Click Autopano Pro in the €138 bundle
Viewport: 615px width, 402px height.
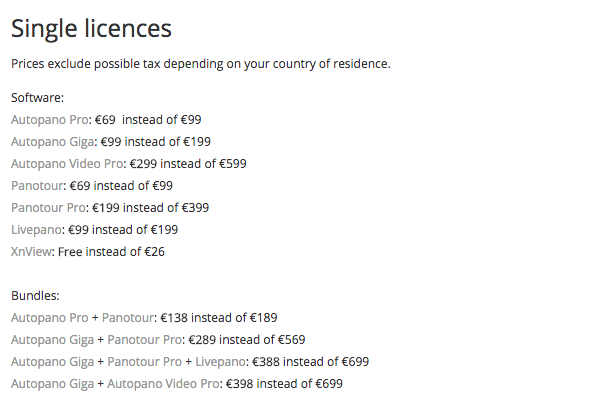pos(50,318)
